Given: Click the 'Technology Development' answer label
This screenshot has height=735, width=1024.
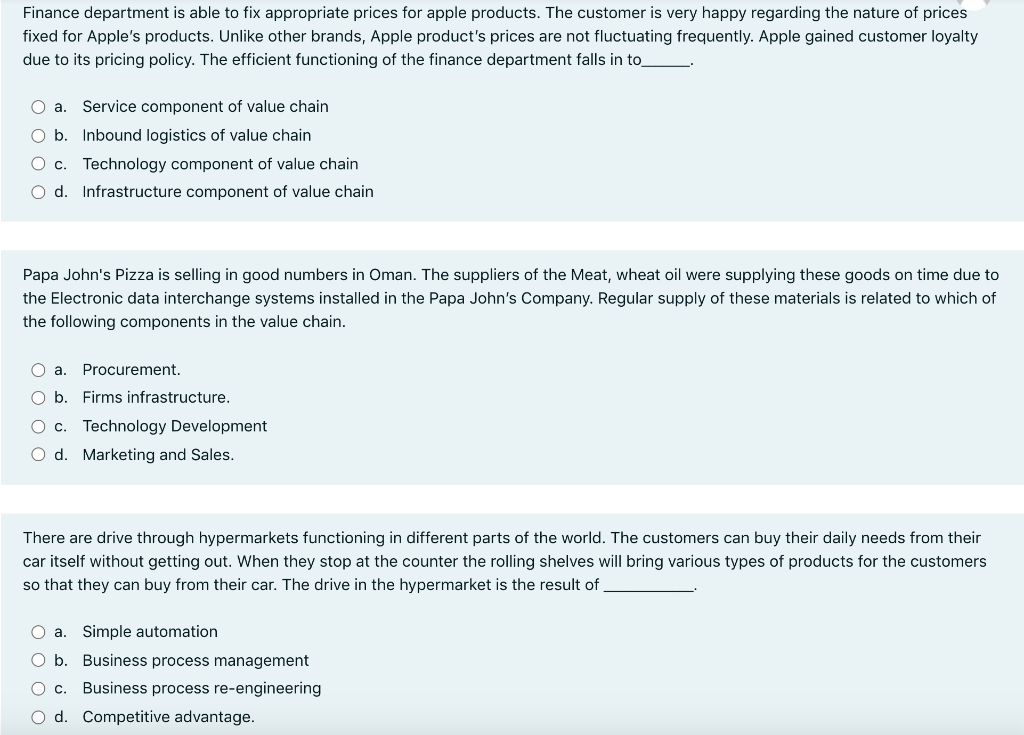Looking at the screenshot, I should point(174,426).
